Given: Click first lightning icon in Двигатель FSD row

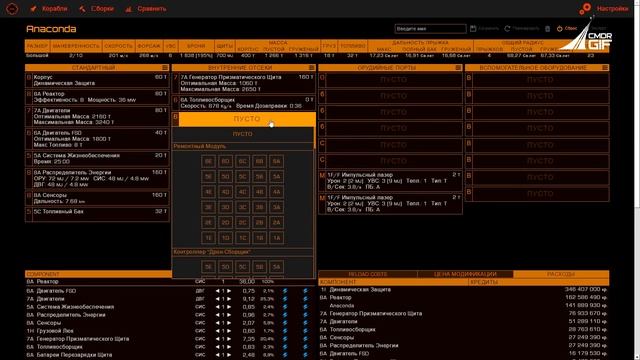Looking at the screenshot, I should tap(285, 291).
